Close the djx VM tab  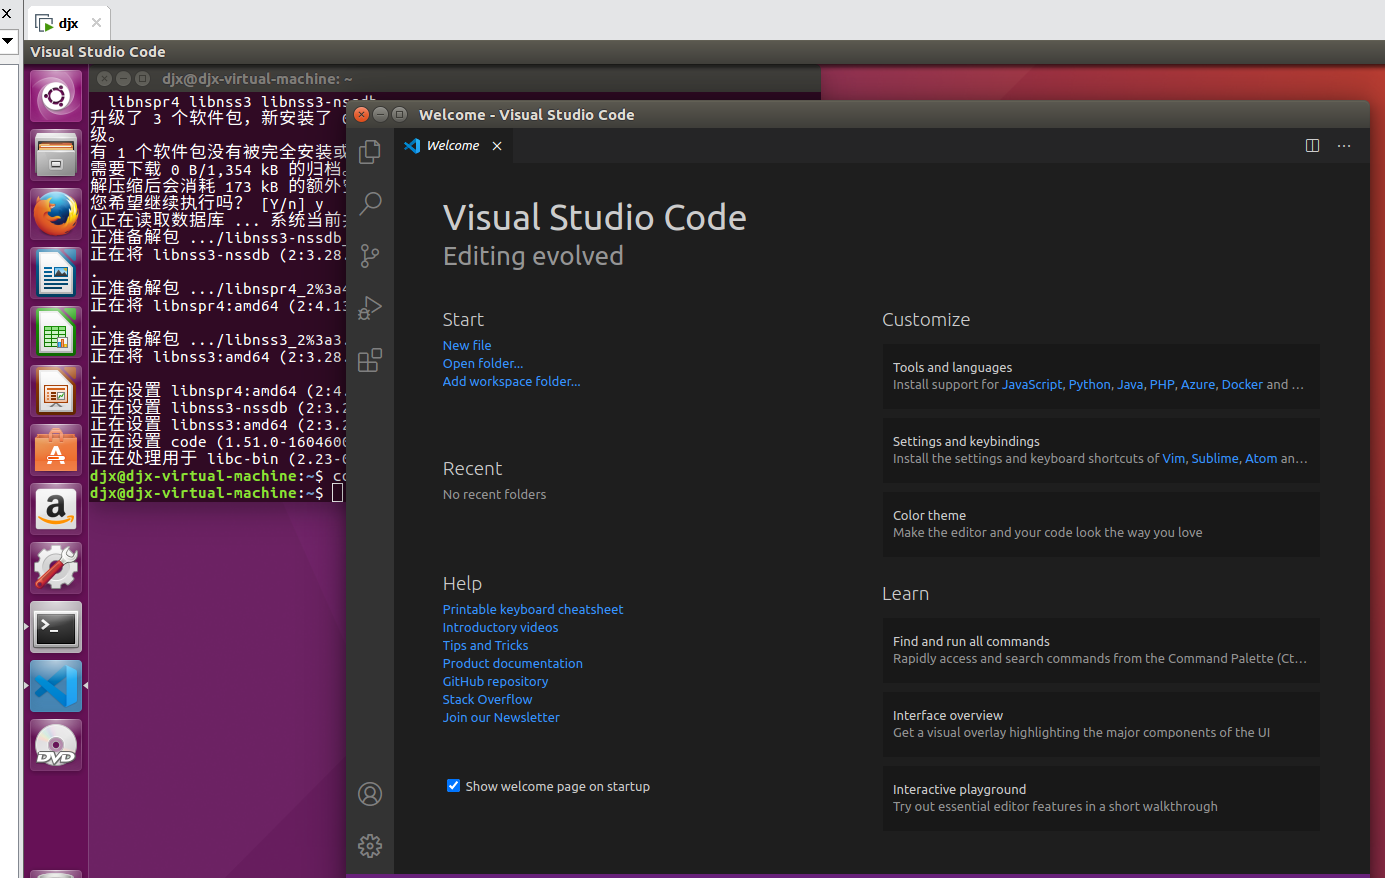click(96, 22)
